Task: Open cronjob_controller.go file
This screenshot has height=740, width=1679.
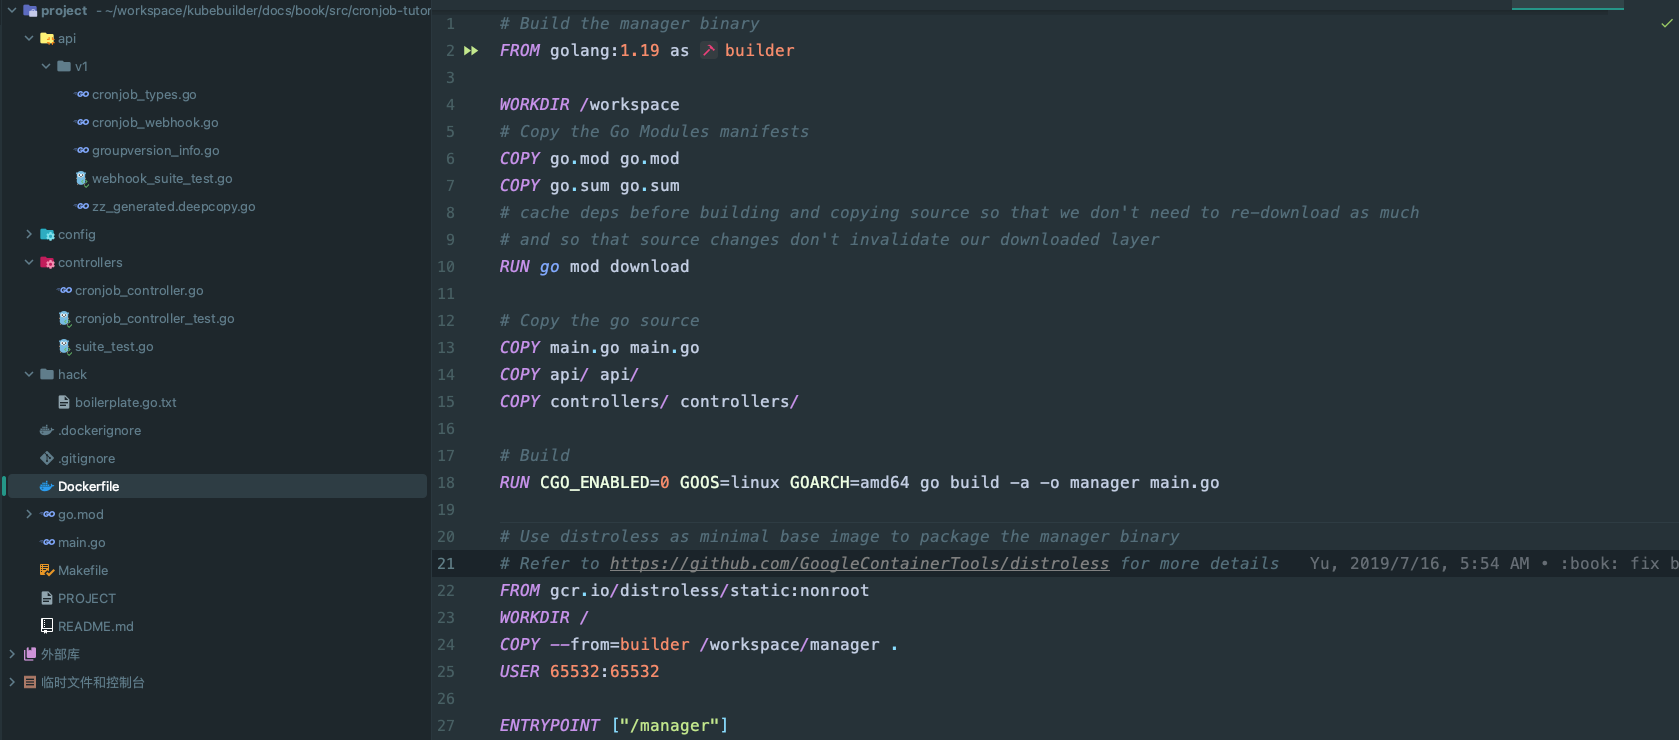Action: (139, 290)
